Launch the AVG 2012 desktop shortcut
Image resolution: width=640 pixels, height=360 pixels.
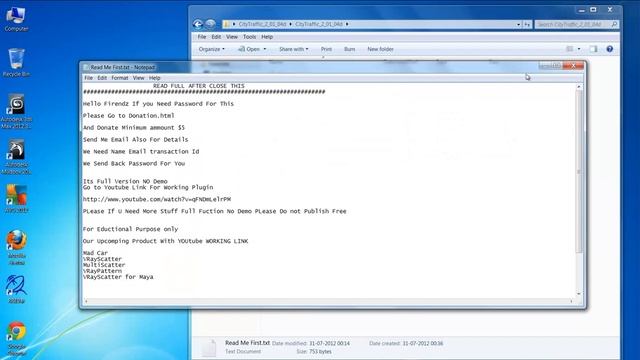pos(16,199)
